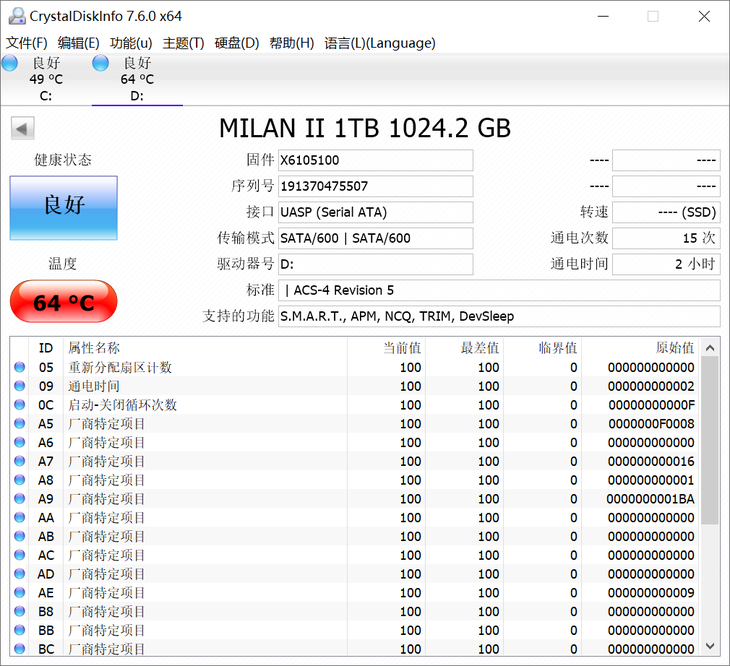
Task: Click the 原始值 column header
Action: coord(640,348)
